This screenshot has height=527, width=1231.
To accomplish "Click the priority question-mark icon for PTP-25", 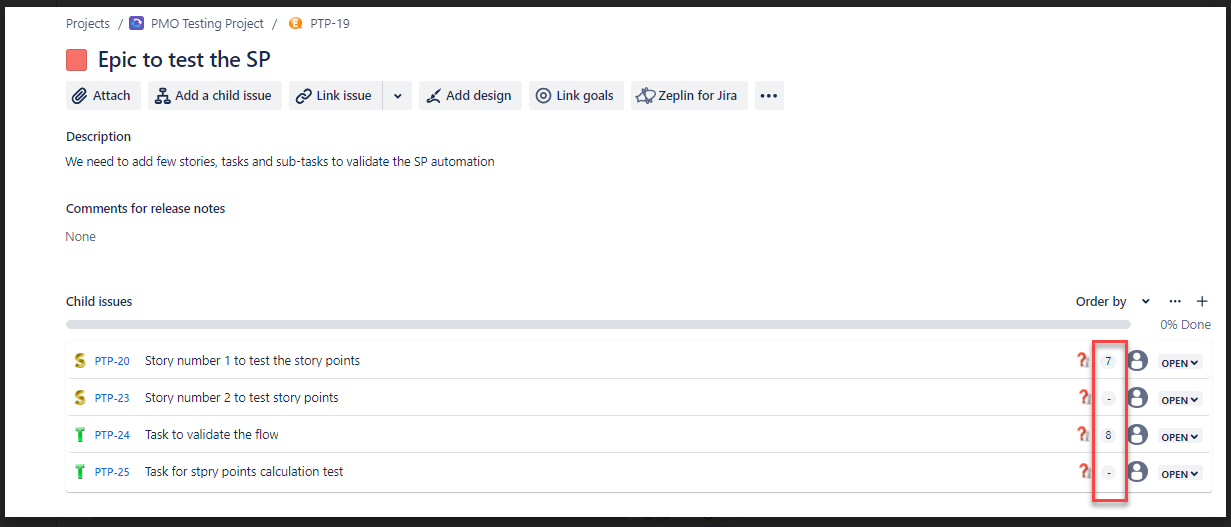I will coord(1083,472).
